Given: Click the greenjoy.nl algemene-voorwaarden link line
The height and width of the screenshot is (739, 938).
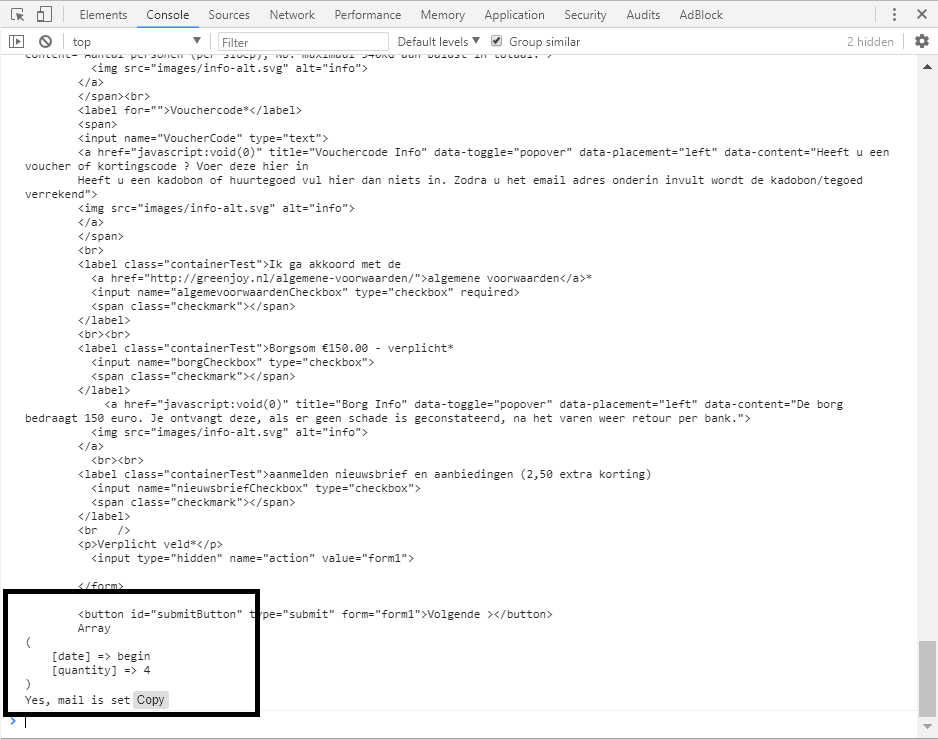Looking at the screenshot, I should [342, 278].
